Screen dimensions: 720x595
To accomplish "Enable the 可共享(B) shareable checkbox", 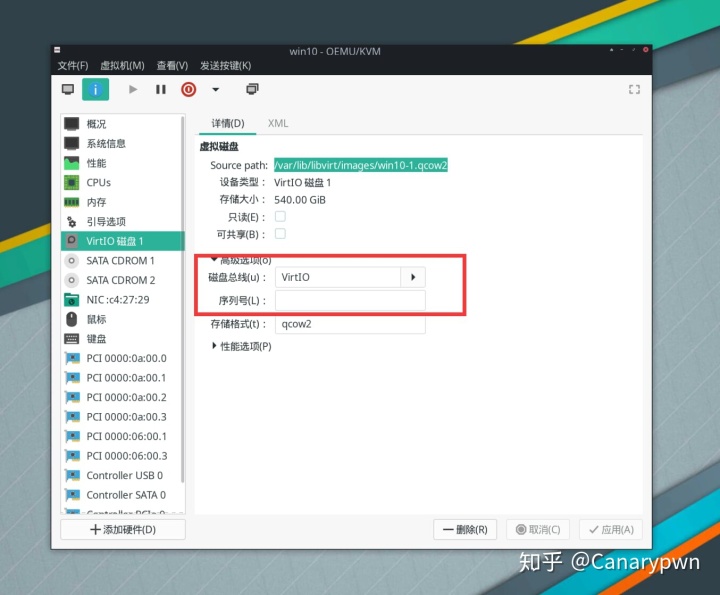I will click(x=280, y=234).
